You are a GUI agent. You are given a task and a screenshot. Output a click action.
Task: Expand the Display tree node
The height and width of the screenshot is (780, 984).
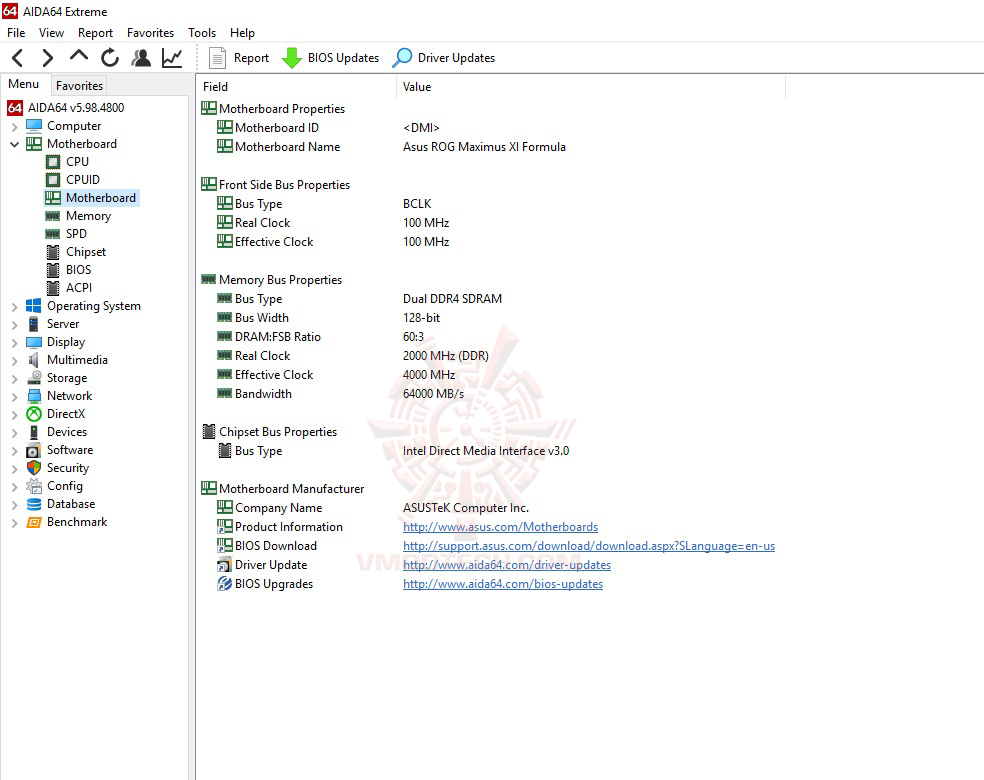pyautogui.click(x=14, y=343)
